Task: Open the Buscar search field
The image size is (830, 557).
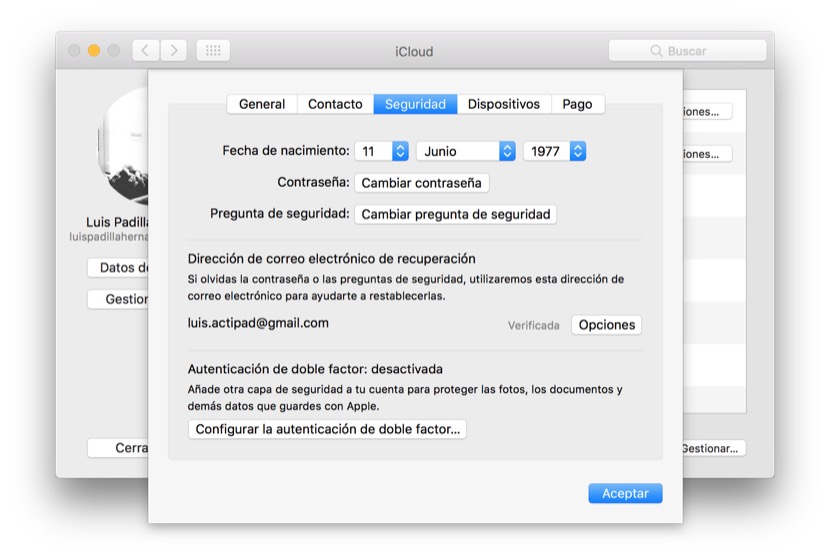Action: pos(687,51)
